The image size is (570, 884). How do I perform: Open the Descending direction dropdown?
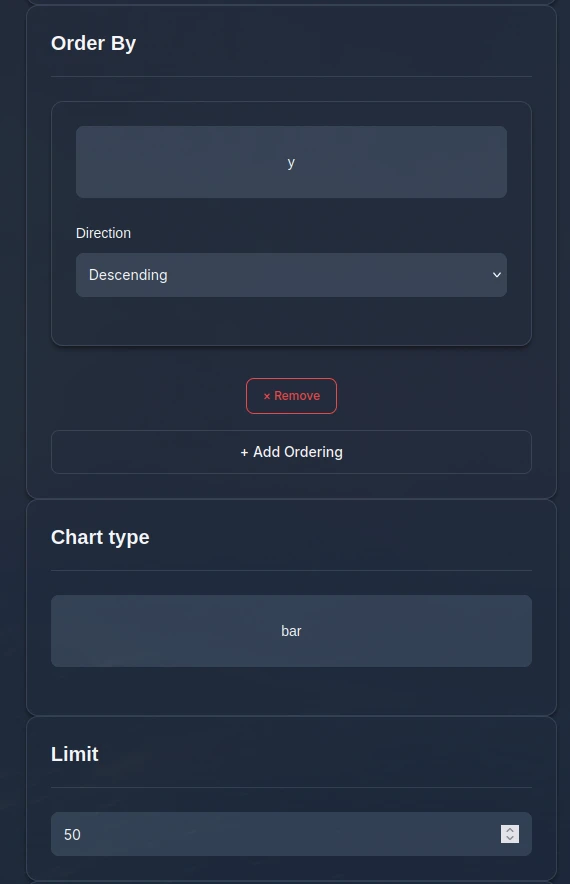[x=291, y=275]
